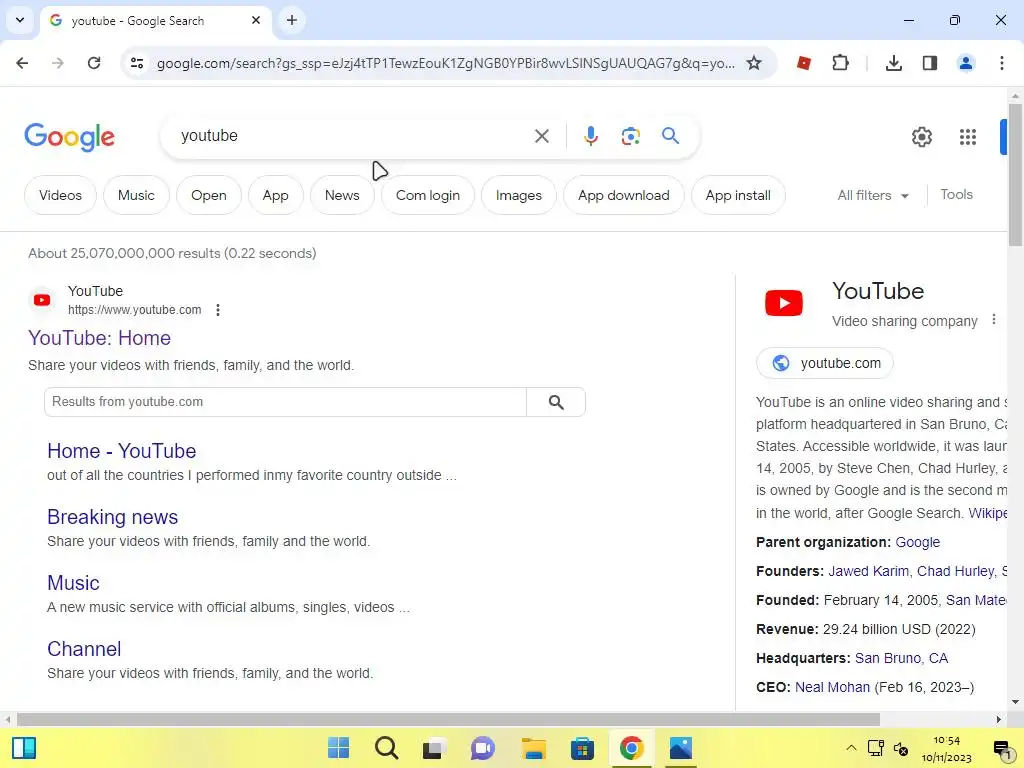The image size is (1024, 768).
Task: Select the App install chip
Action: click(738, 195)
